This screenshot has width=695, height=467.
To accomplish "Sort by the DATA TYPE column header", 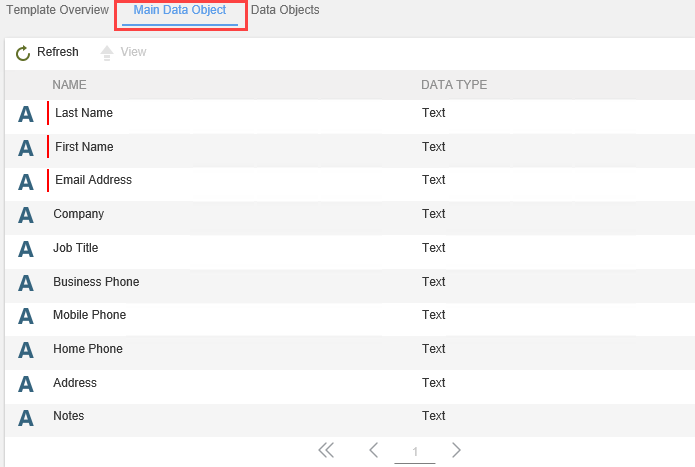I will click(454, 85).
